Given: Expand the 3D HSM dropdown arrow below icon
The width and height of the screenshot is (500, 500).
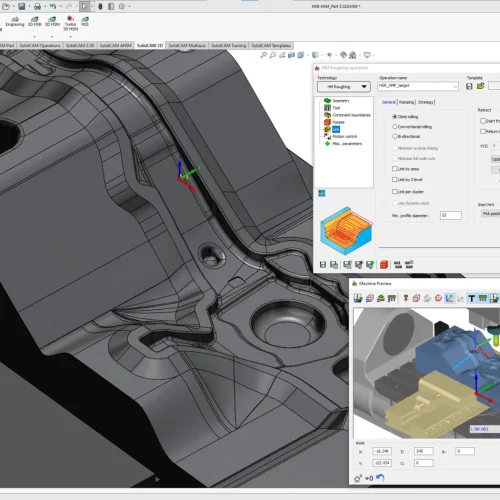Looking at the screenshot, I should [52, 36].
